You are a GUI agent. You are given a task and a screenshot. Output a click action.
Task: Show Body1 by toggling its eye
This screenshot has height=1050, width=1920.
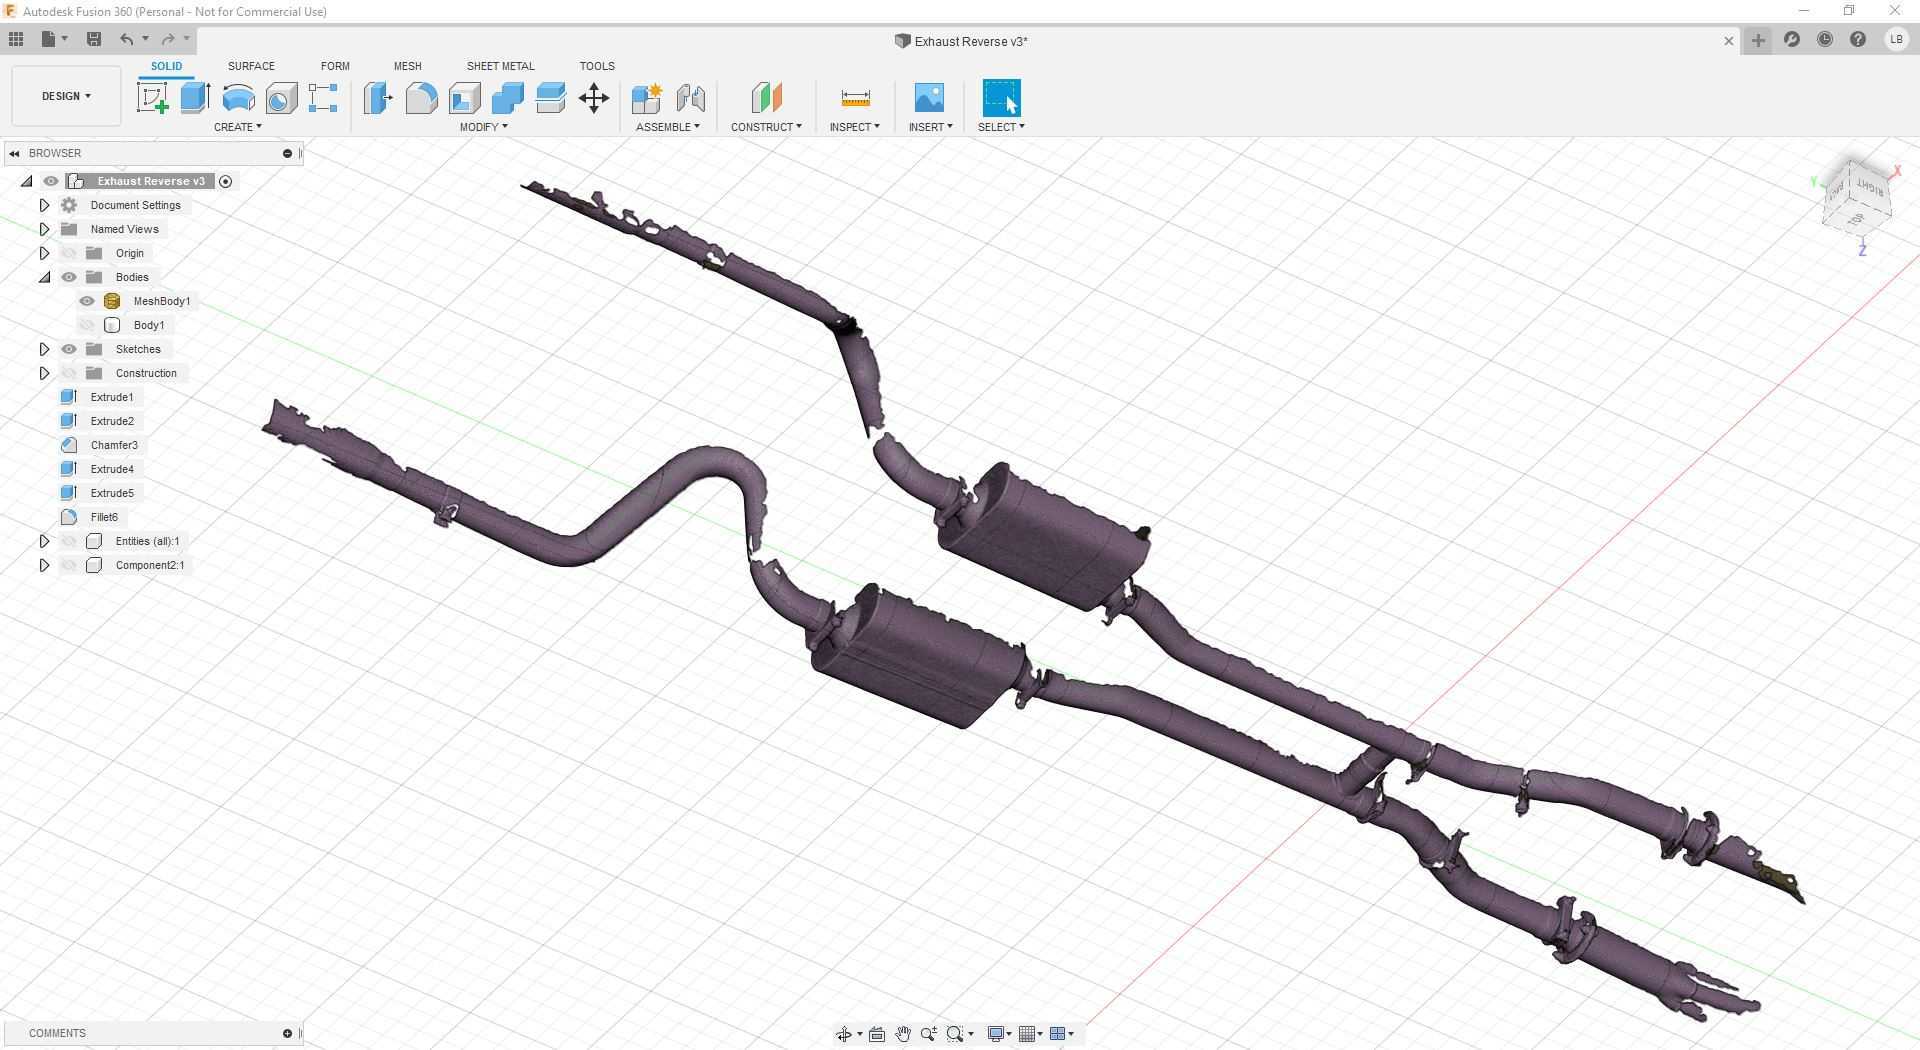coord(87,325)
